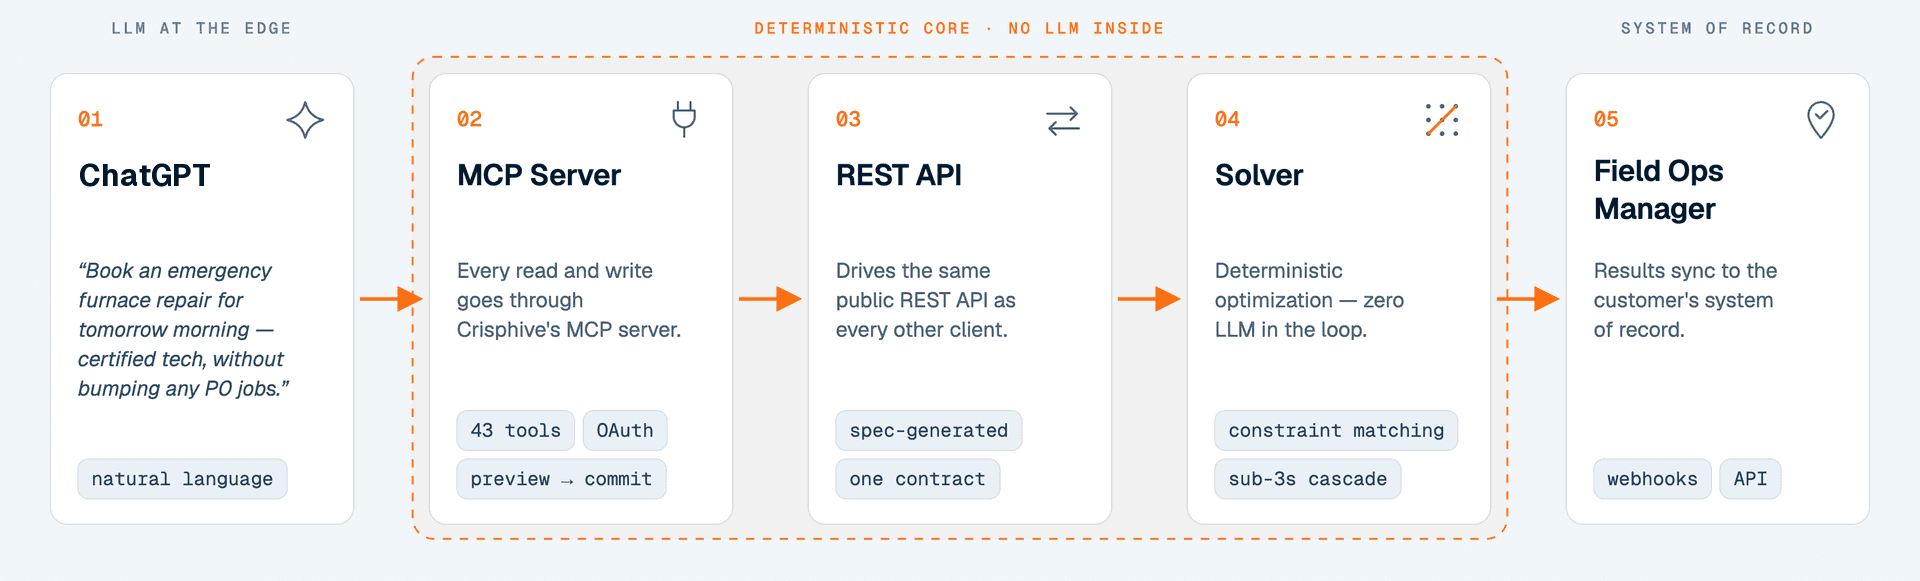This screenshot has height=581, width=1920.
Task: Click the 'REST API' card title
Action: click(x=899, y=175)
